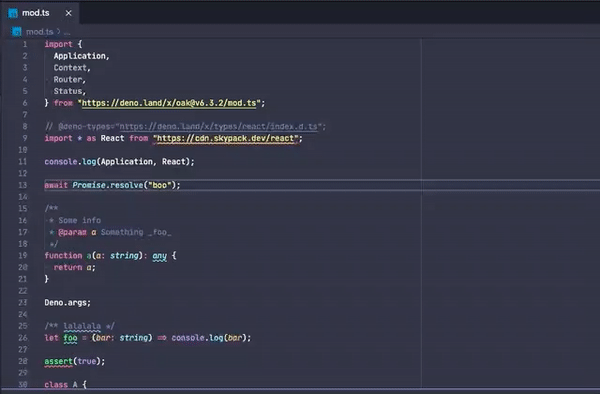Click the 'await' keyword on line 13
The height and width of the screenshot is (394, 600).
pyautogui.click(x=56, y=185)
